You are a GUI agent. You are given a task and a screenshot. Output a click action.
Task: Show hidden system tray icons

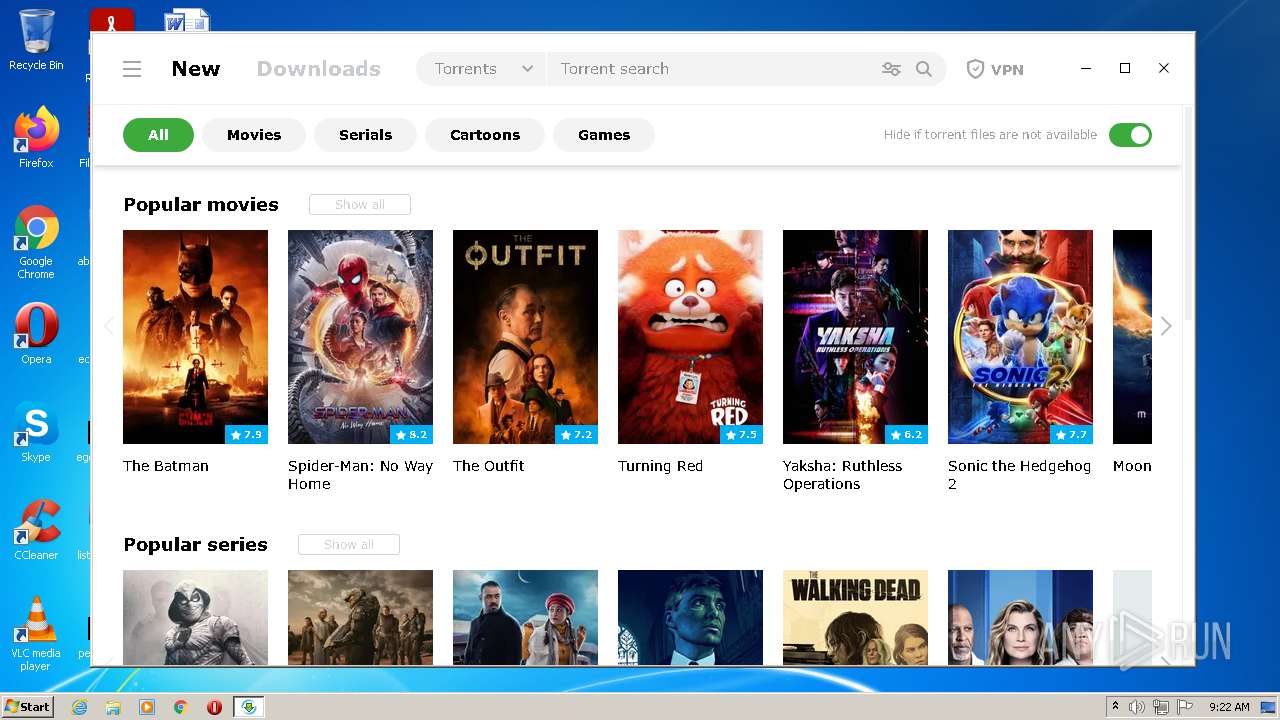[x=1115, y=707]
